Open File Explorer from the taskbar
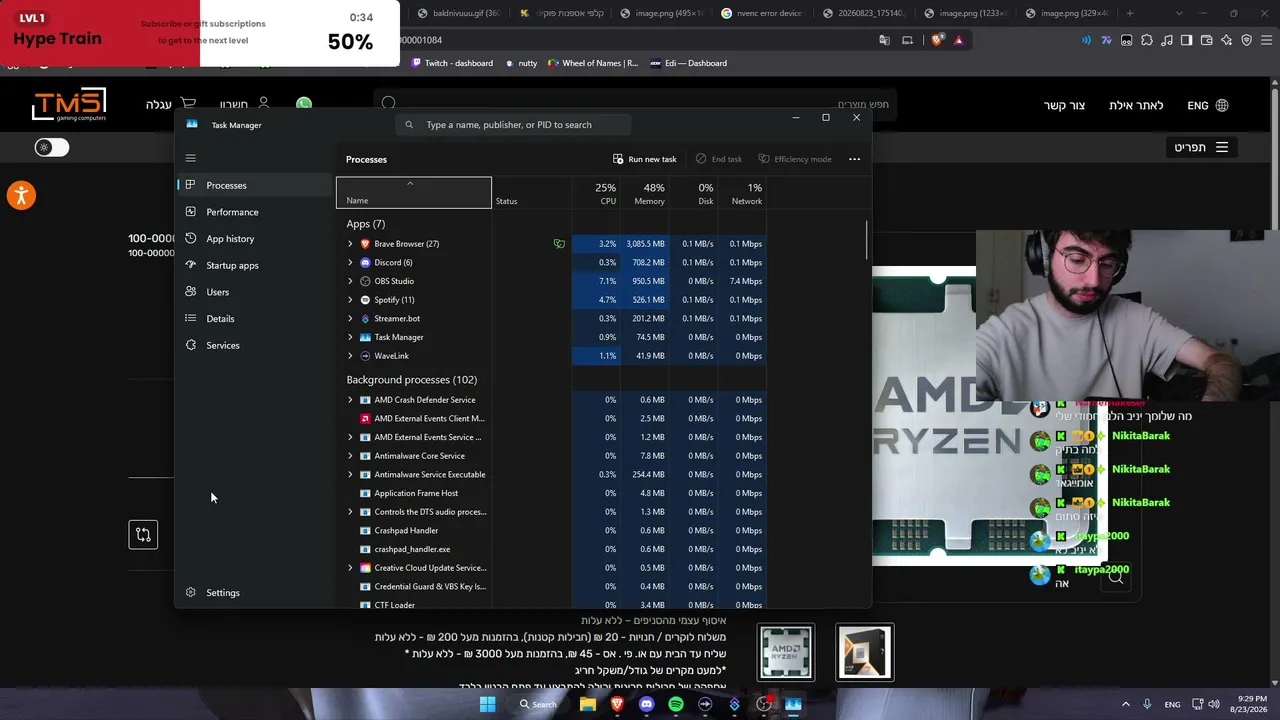 [588, 704]
